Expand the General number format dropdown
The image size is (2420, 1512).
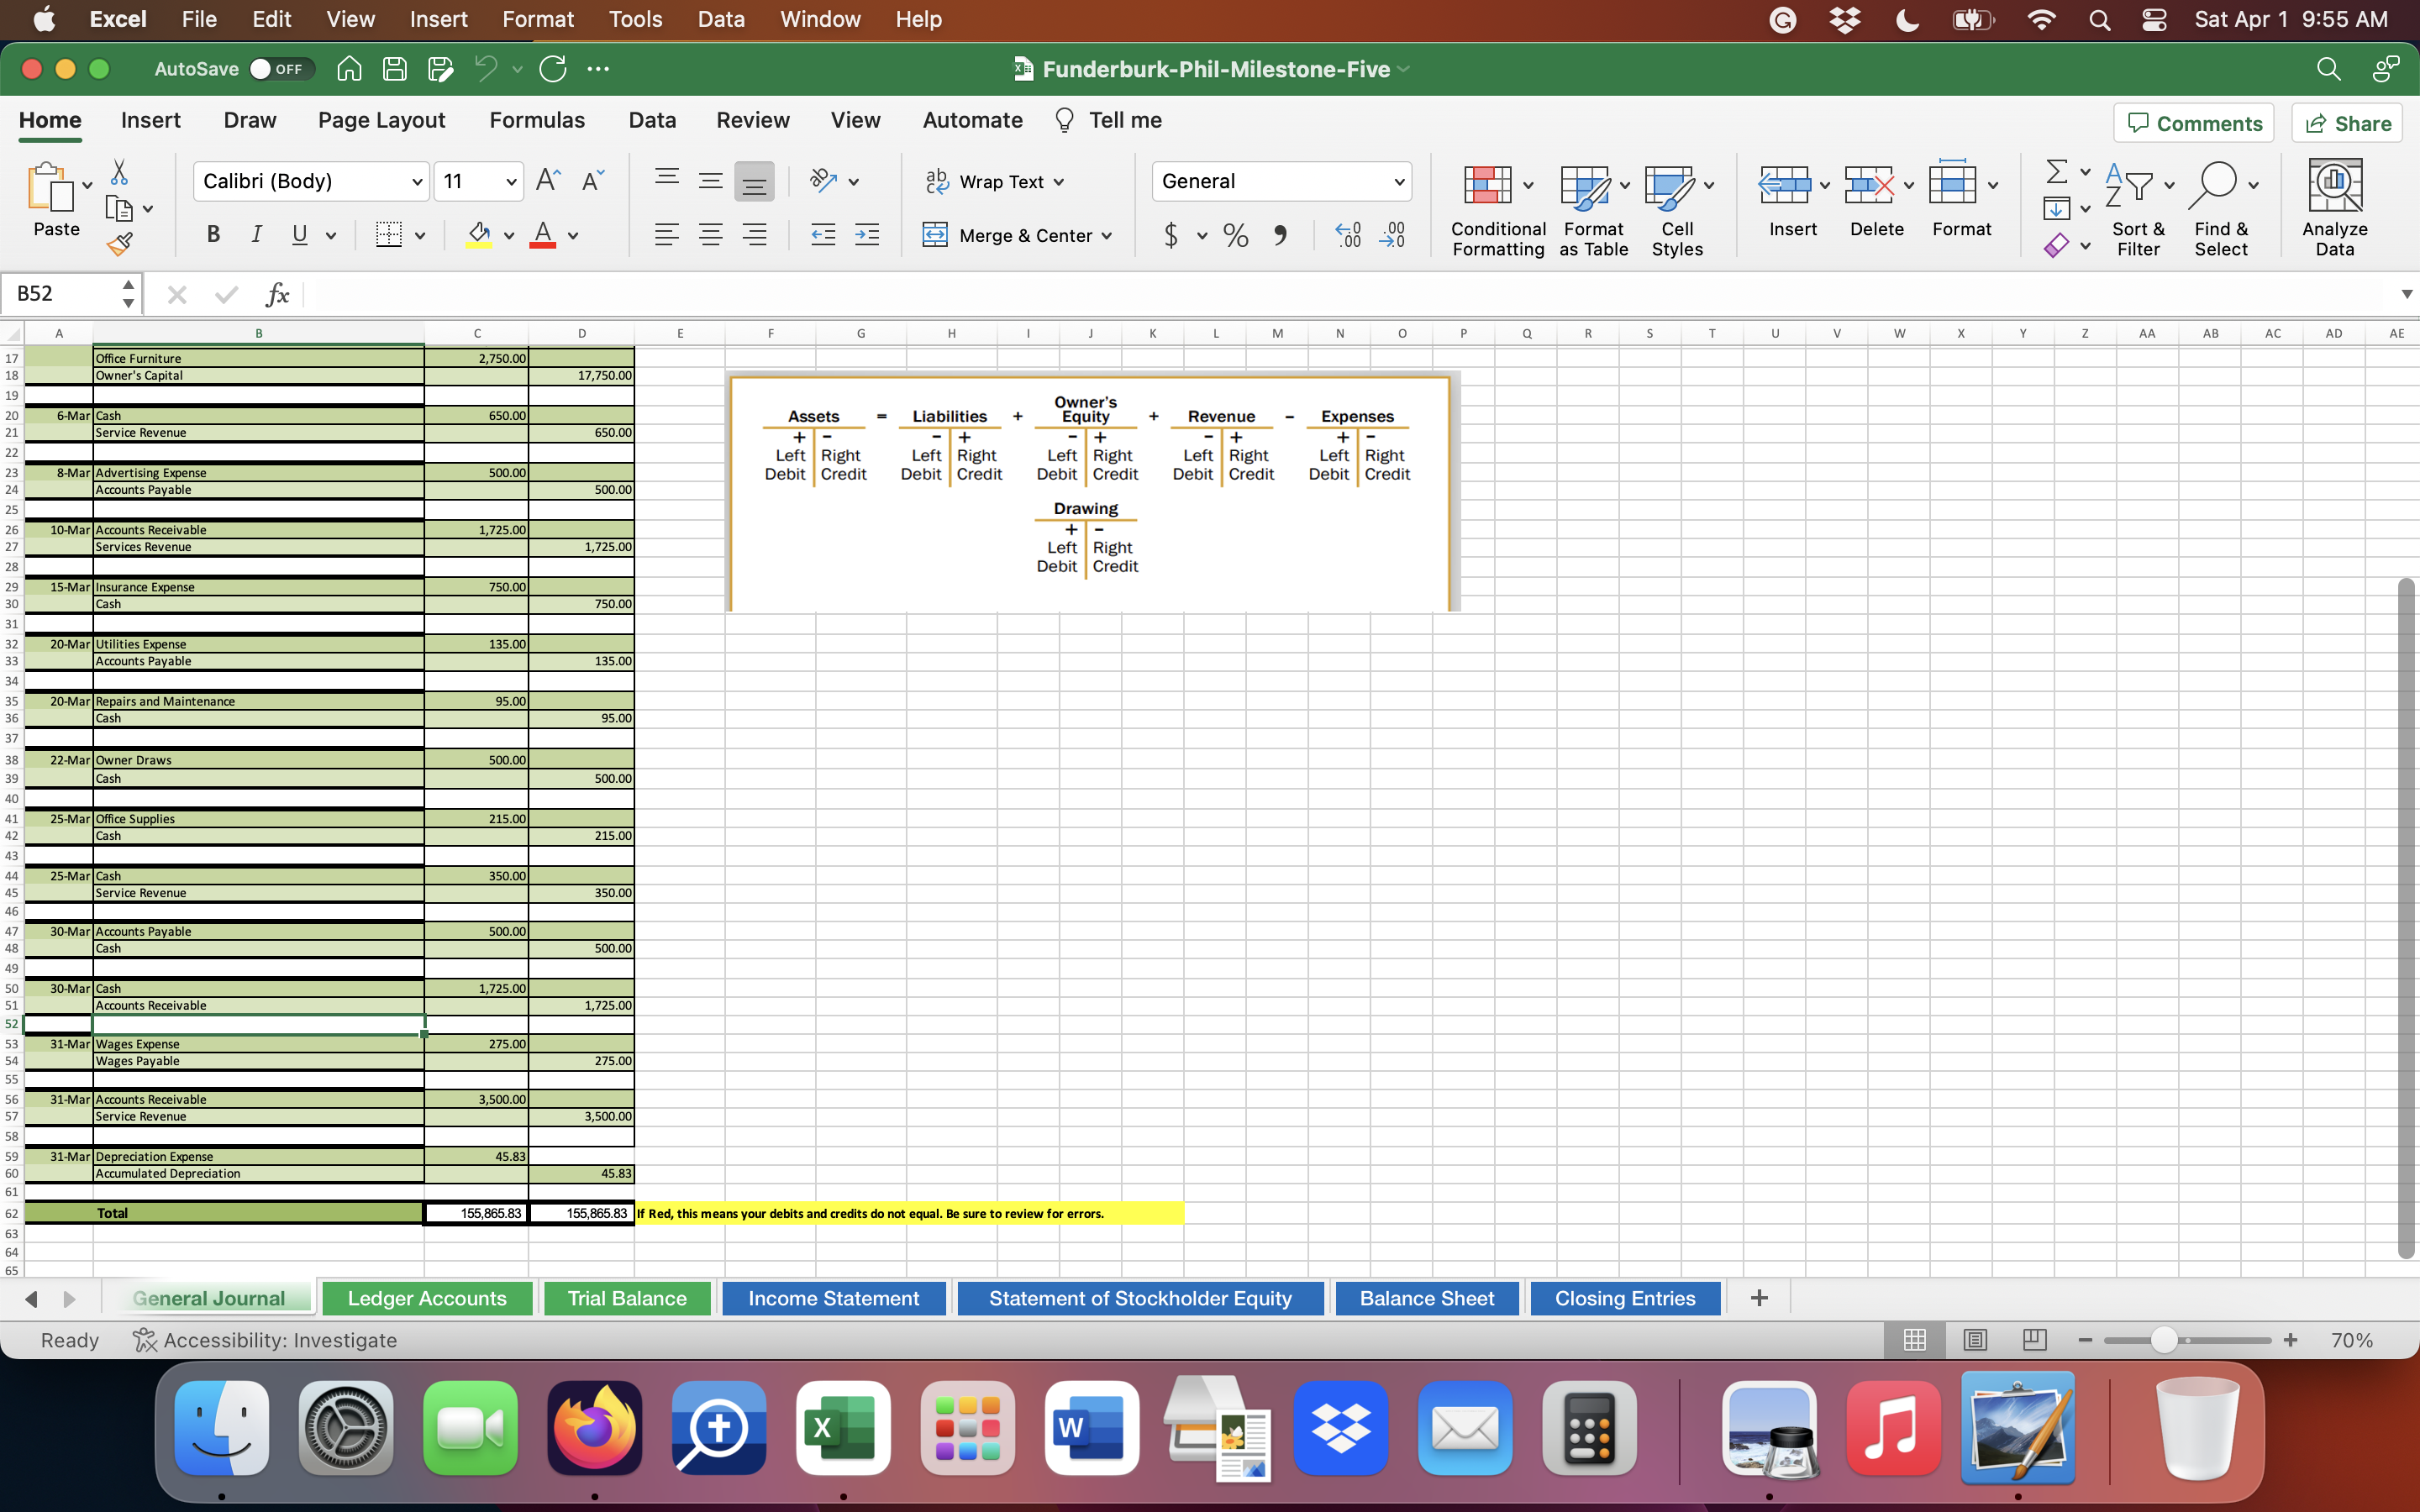1399,182
